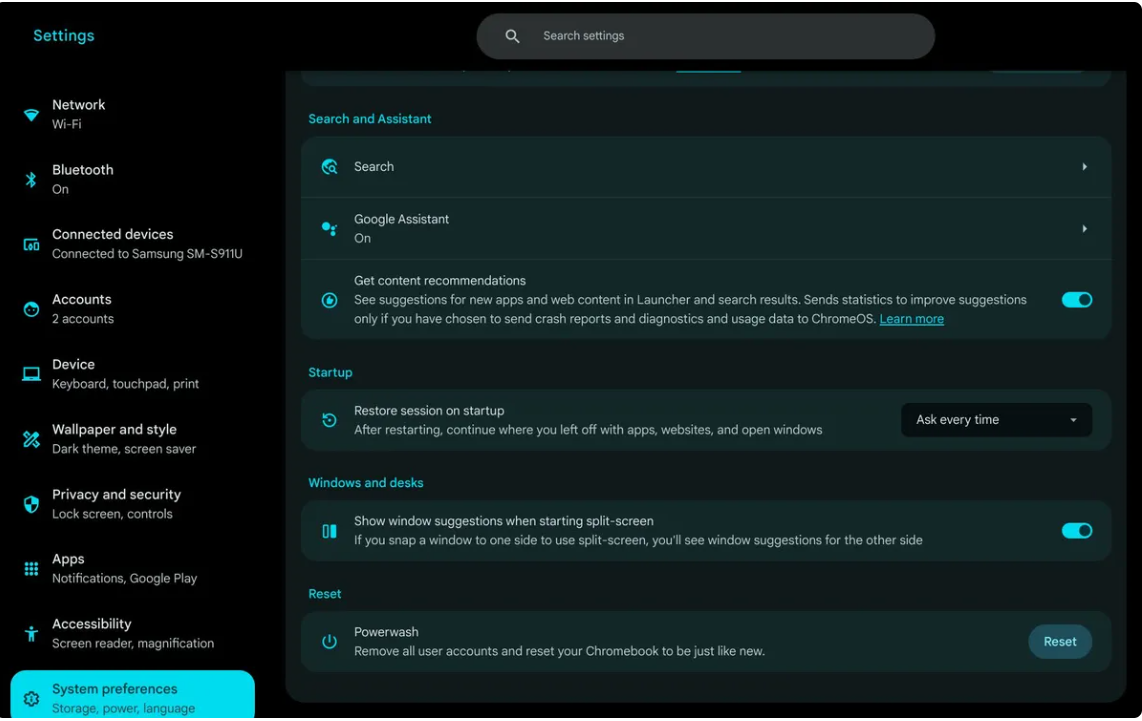The image size is (1142, 721).
Task: Open the Ask every time dropdown
Action: (996, 420)
